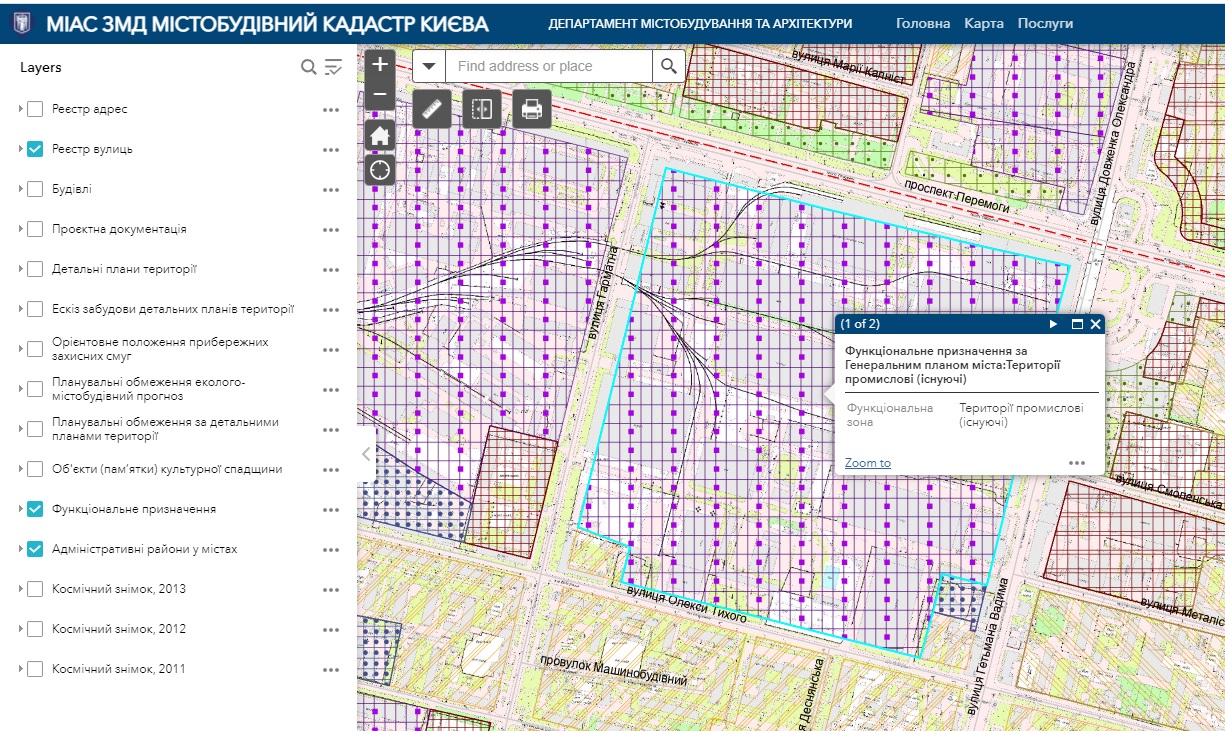The height and width of the screenshot is (731, 1225).
Task: Find my location with locate button
Action: point(380,169)
